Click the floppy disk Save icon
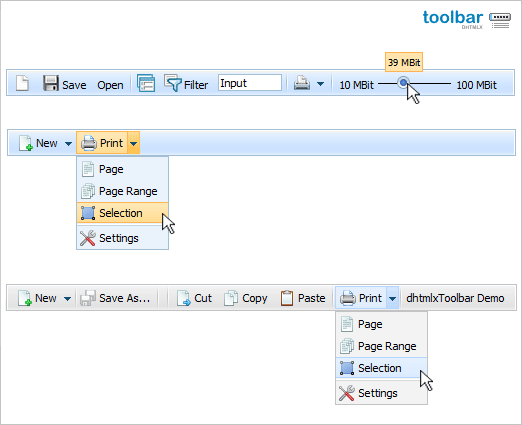 pos(51,83)
